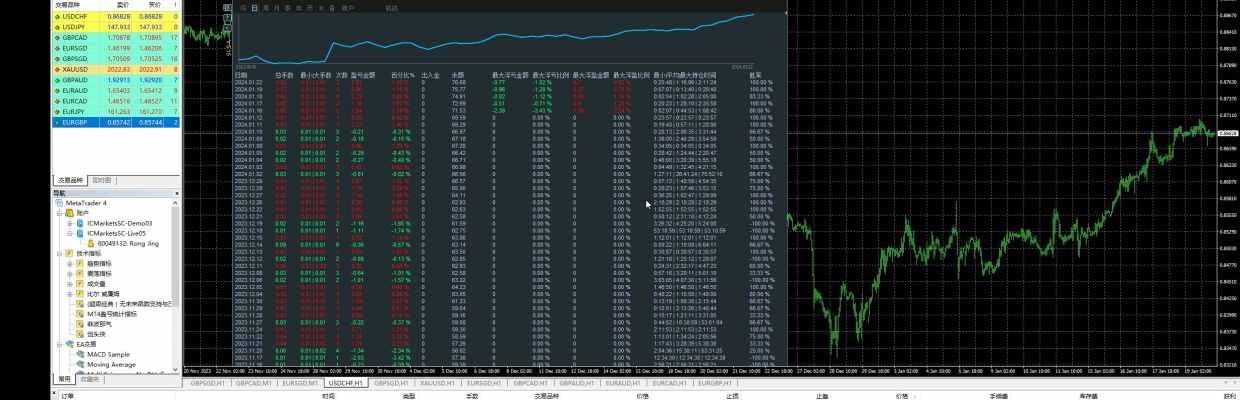The width and height of the screenshot is (1240, 400).
Task: Open the XAUUSD,H1 chart tab
Action: pyautogui.click(x=439, y=383)
